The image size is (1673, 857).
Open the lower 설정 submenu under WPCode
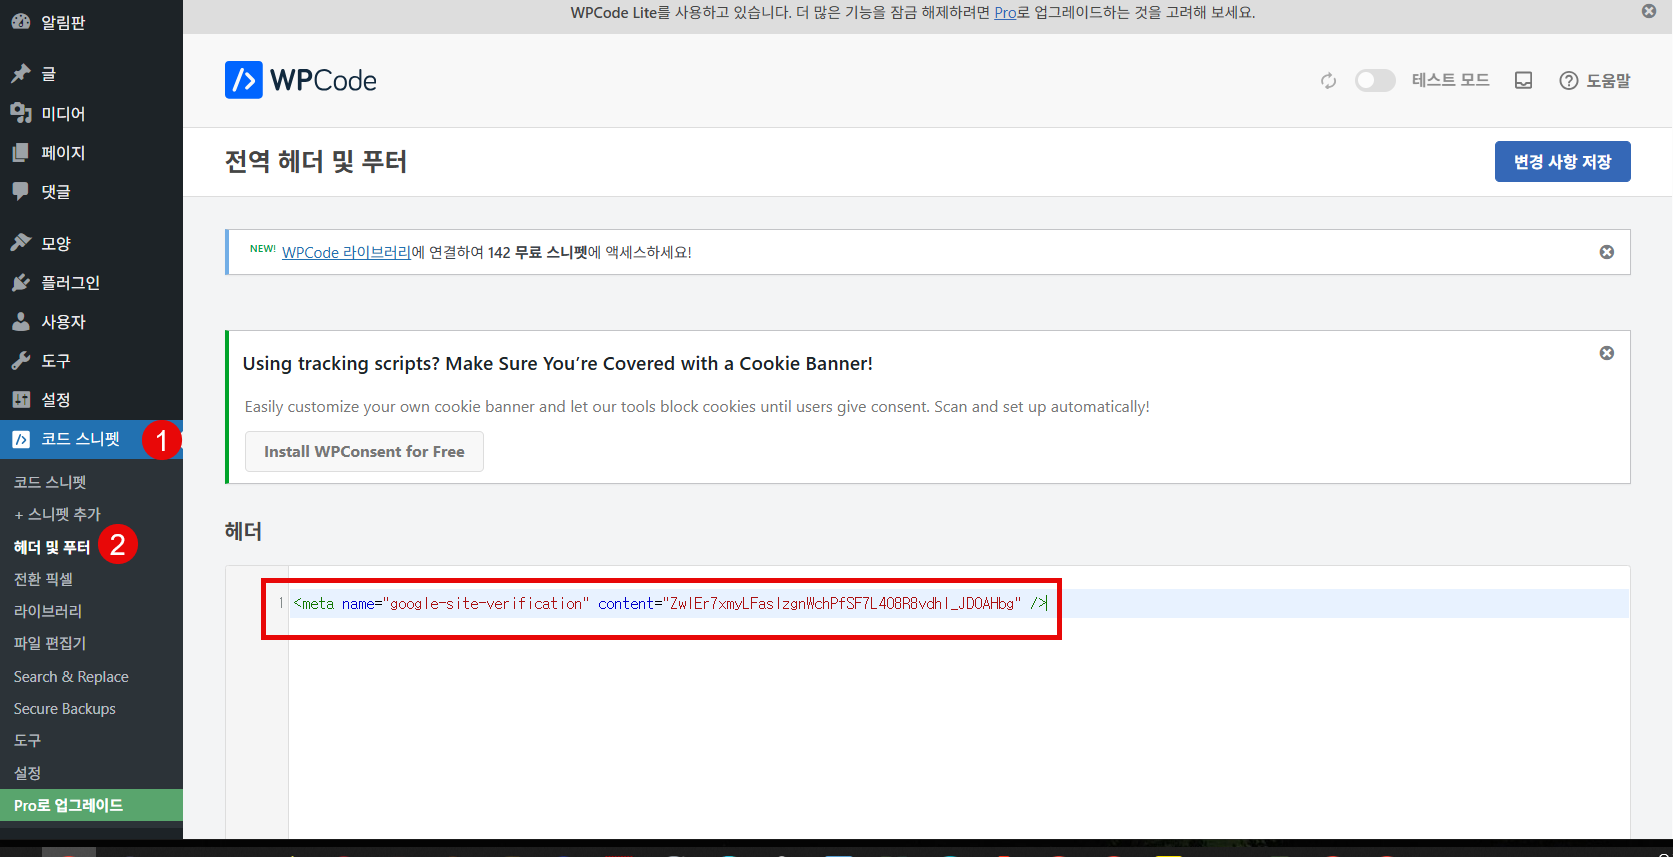click(x=27, y=773)
